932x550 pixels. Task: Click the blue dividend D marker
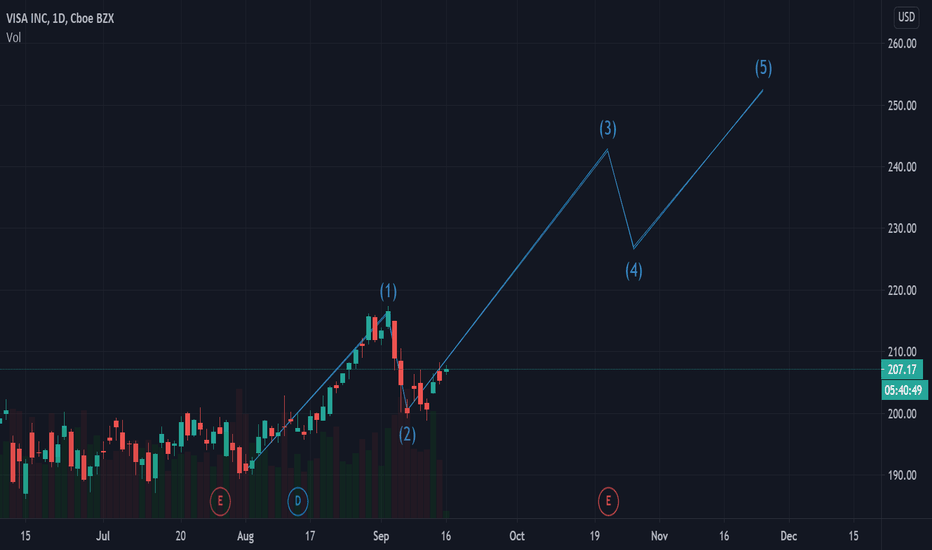(298, 501)
